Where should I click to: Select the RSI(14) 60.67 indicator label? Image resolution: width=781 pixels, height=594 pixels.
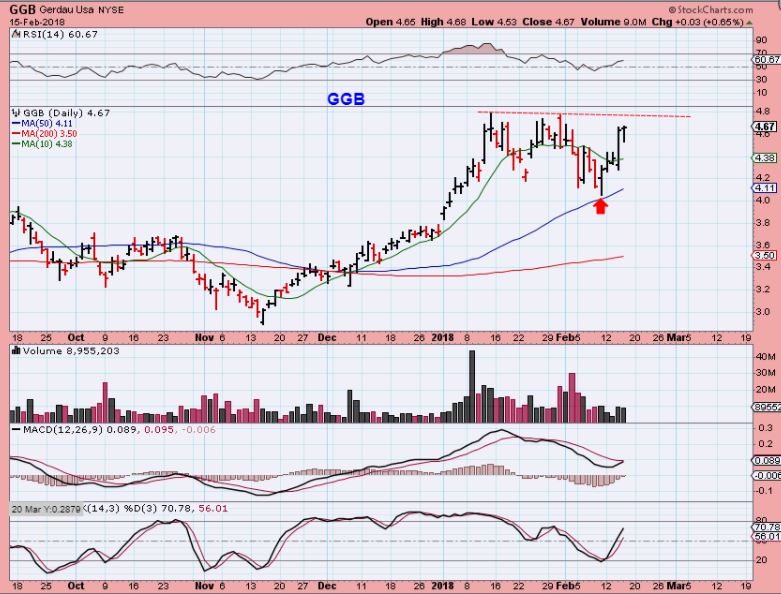pos(59,34)
